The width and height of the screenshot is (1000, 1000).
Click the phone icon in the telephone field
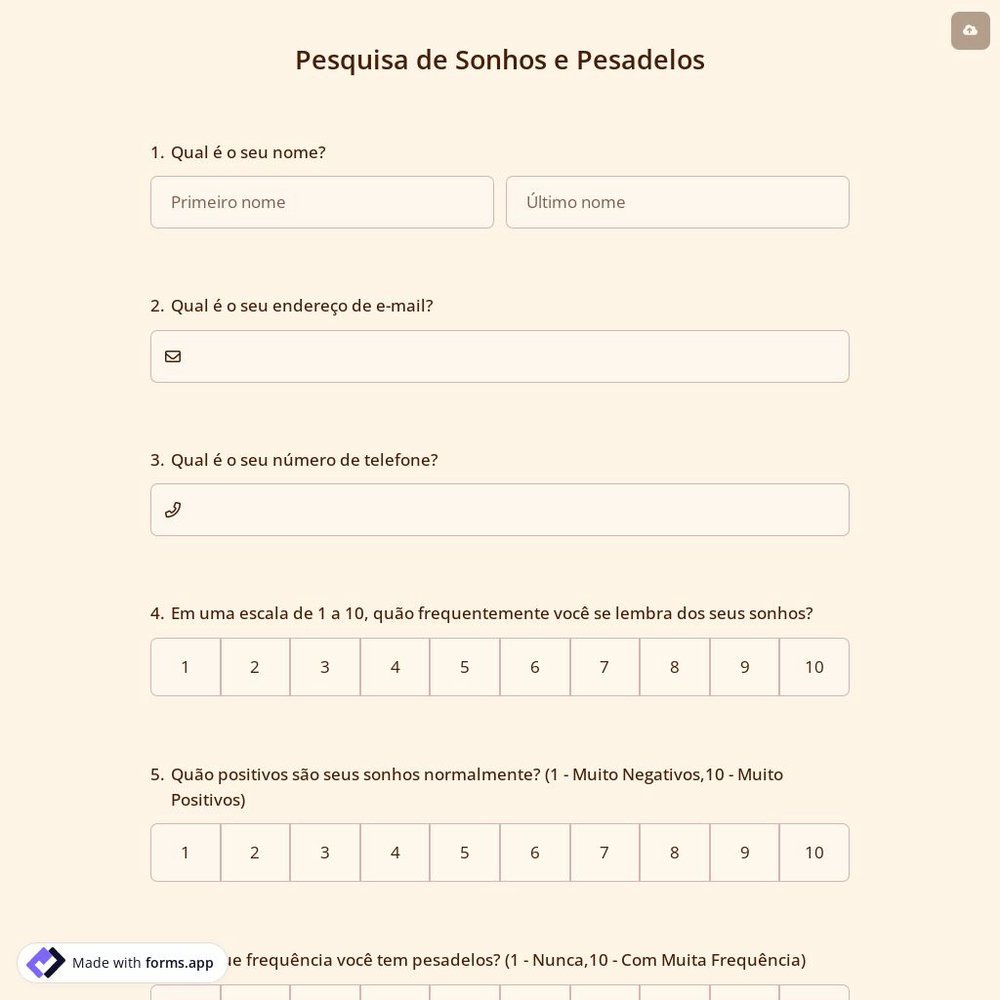click(173, 509)
